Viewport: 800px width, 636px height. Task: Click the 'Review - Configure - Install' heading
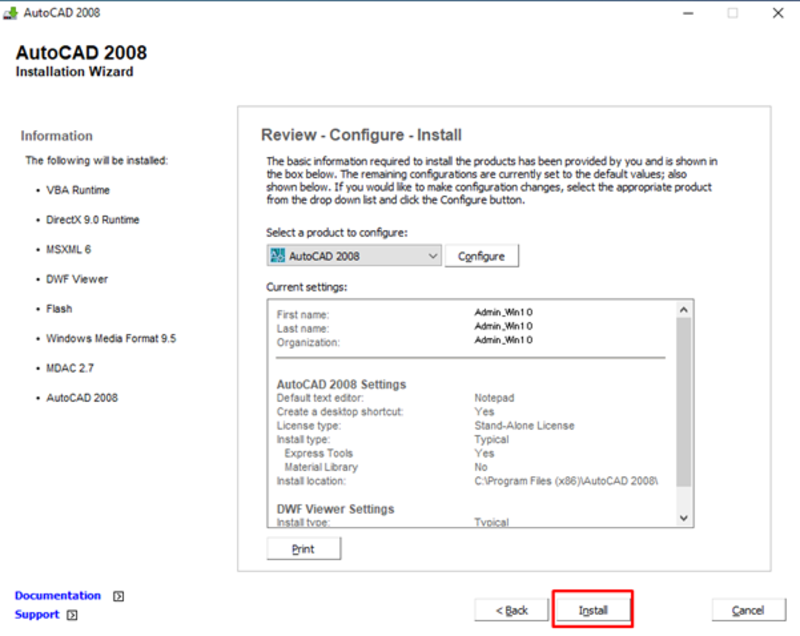click(361, 135)
